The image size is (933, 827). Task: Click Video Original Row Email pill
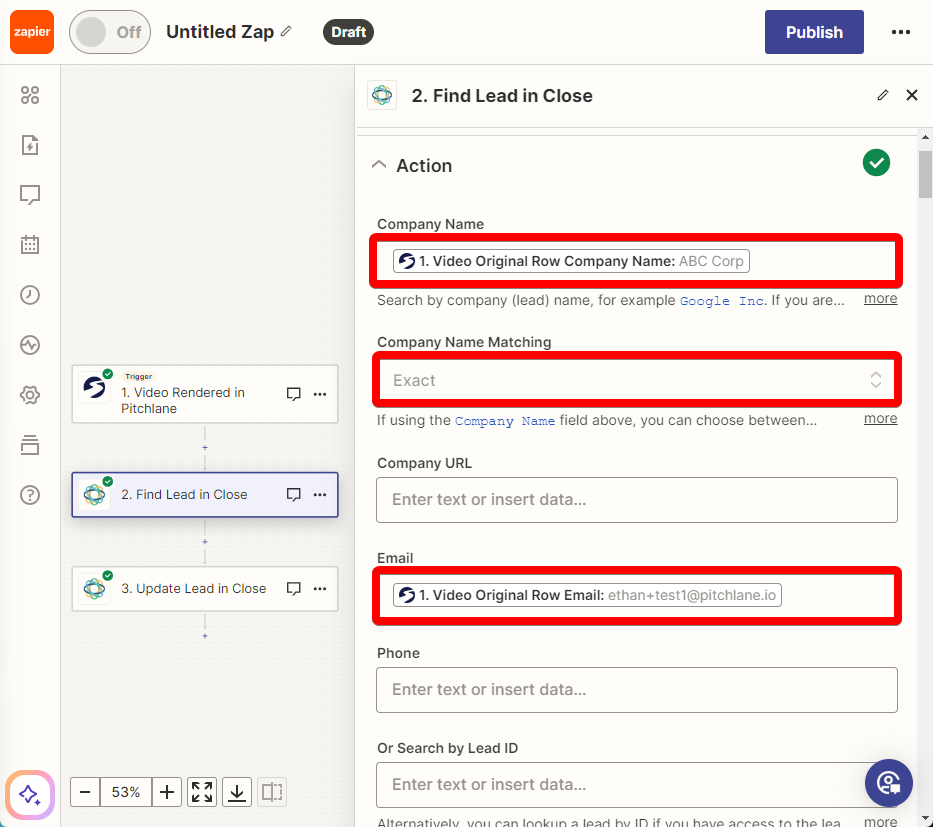[587, 595]
